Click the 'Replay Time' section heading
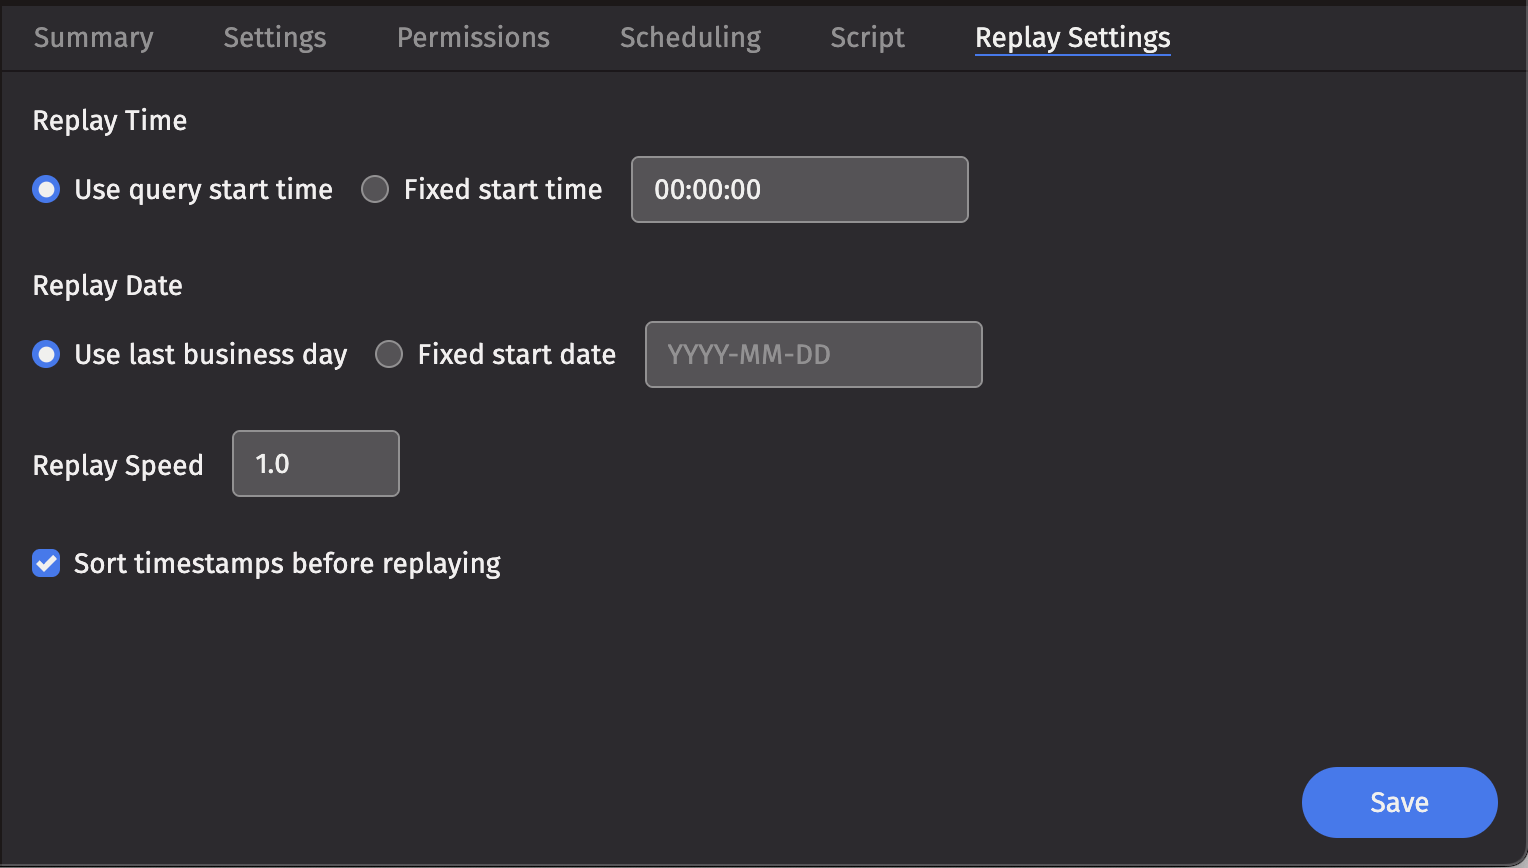 tap(110, 120)
